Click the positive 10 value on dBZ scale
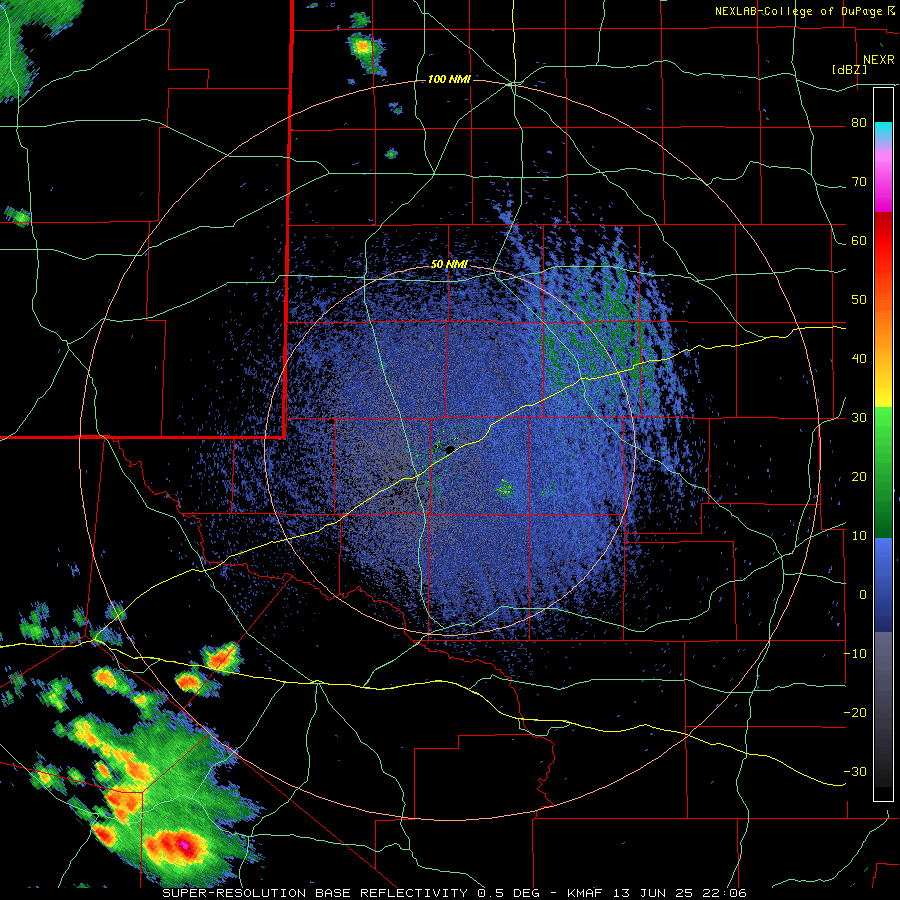Screen dimensions: 900x900 859,536
